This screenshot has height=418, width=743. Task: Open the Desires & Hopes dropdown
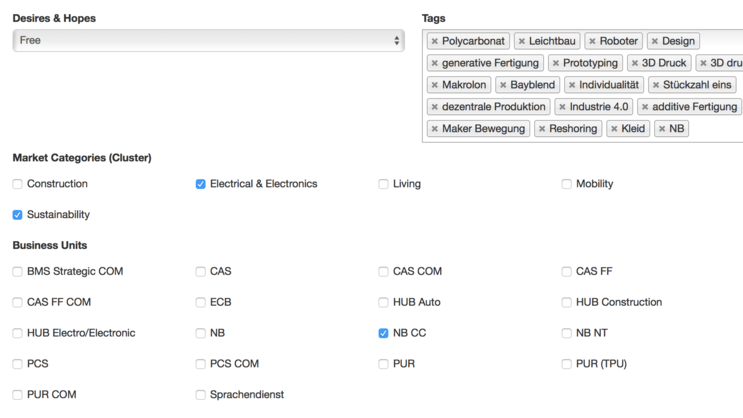tap(208, 41)
